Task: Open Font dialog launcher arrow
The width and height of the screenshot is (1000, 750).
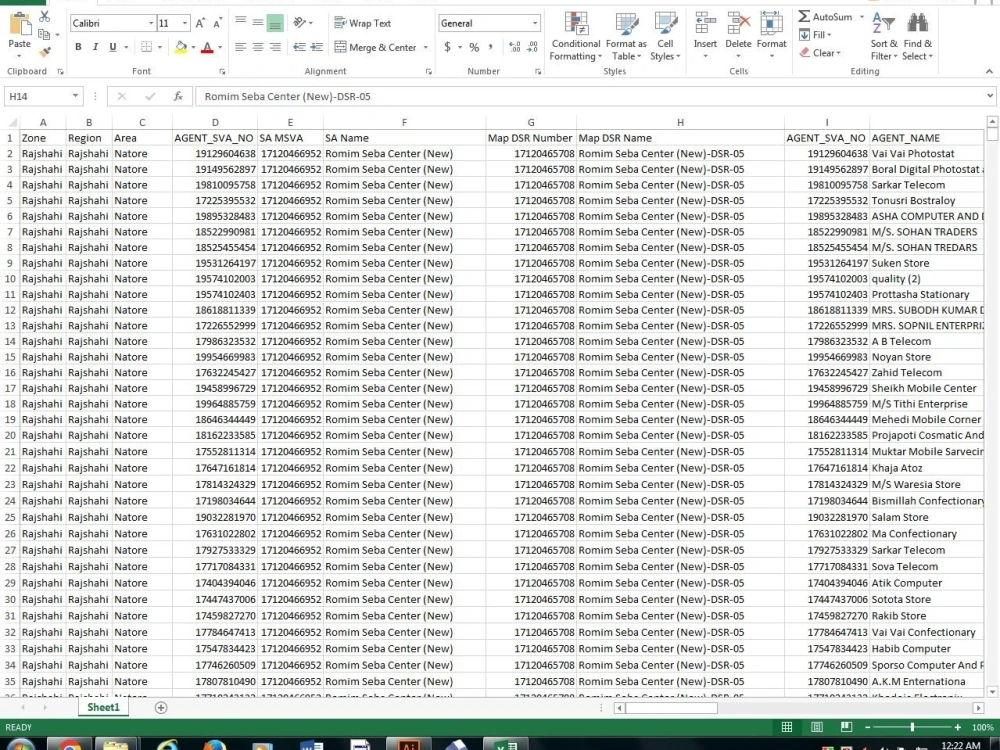Action: pos(222,72)
